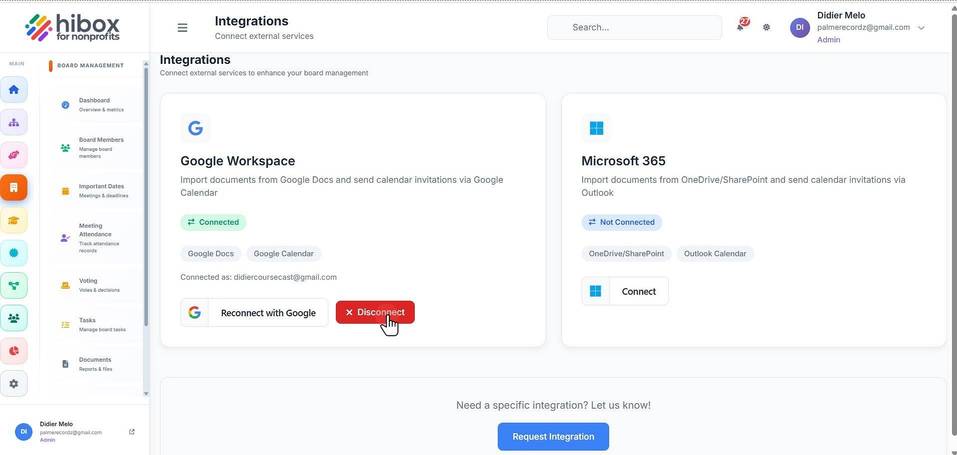The height and width of the screenshot is (455, 957).
Task: Expand the user account dropdown chevron
Action: [x=922, y=28]
